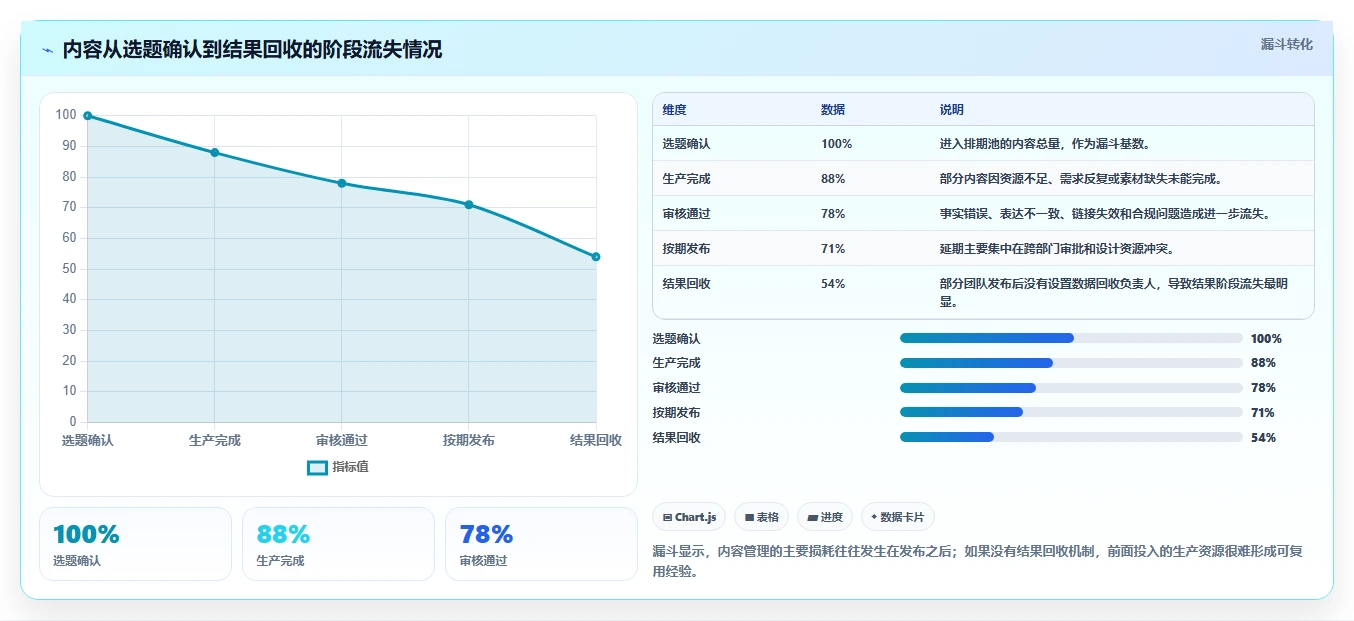Select the 结果回收 table row cell
This screenshot has height=621, width=1354.
pyautogui.click(x=686, y=284)
